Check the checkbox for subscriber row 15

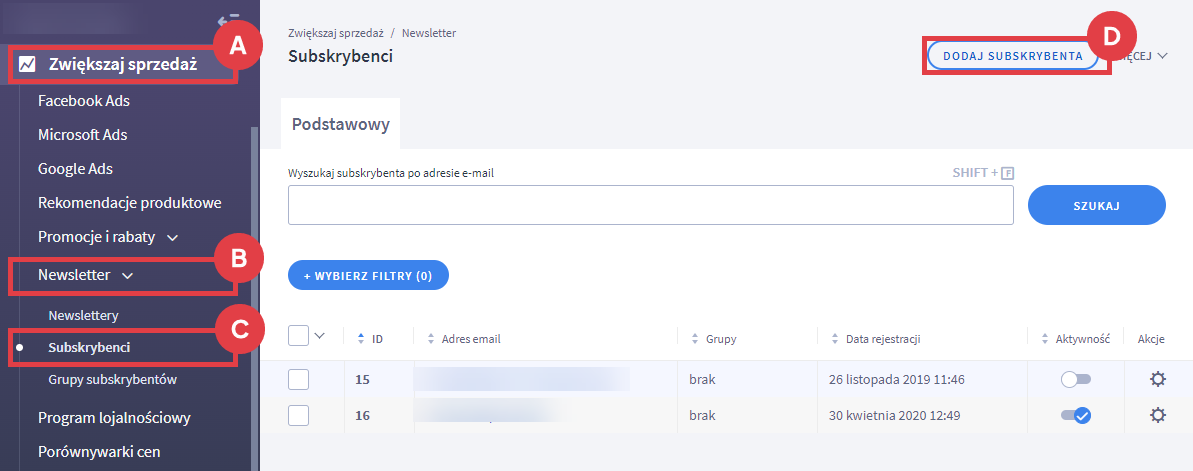299,379
